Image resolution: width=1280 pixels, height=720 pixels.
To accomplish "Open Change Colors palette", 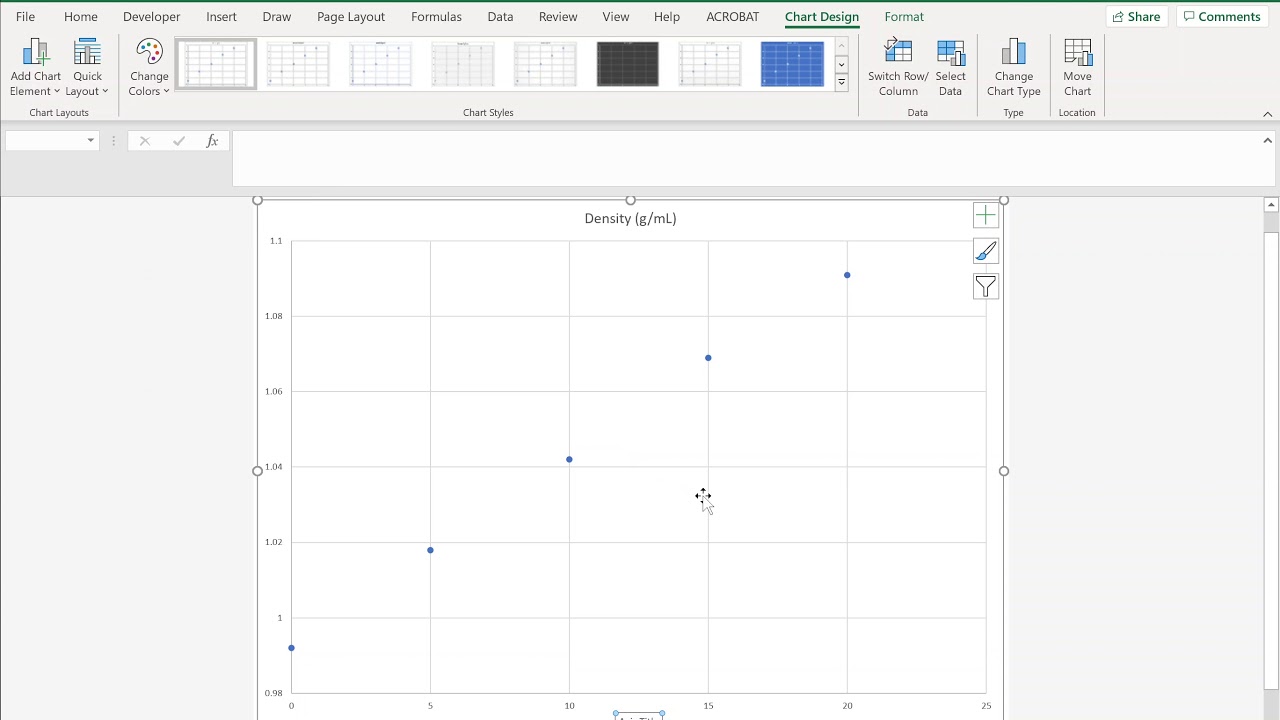I will [x=149, y=68].
